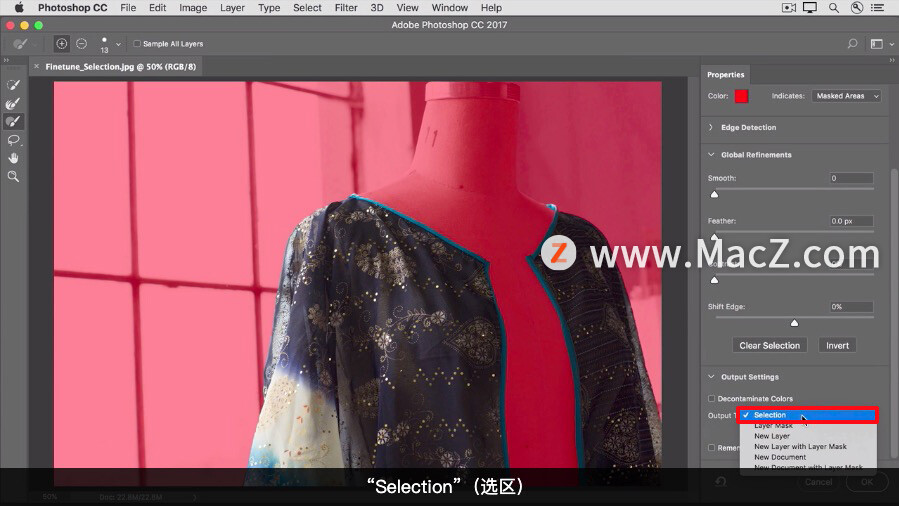
Task: Toggle the Remember Settings checkbox
Action: click(x=712, y=448)
